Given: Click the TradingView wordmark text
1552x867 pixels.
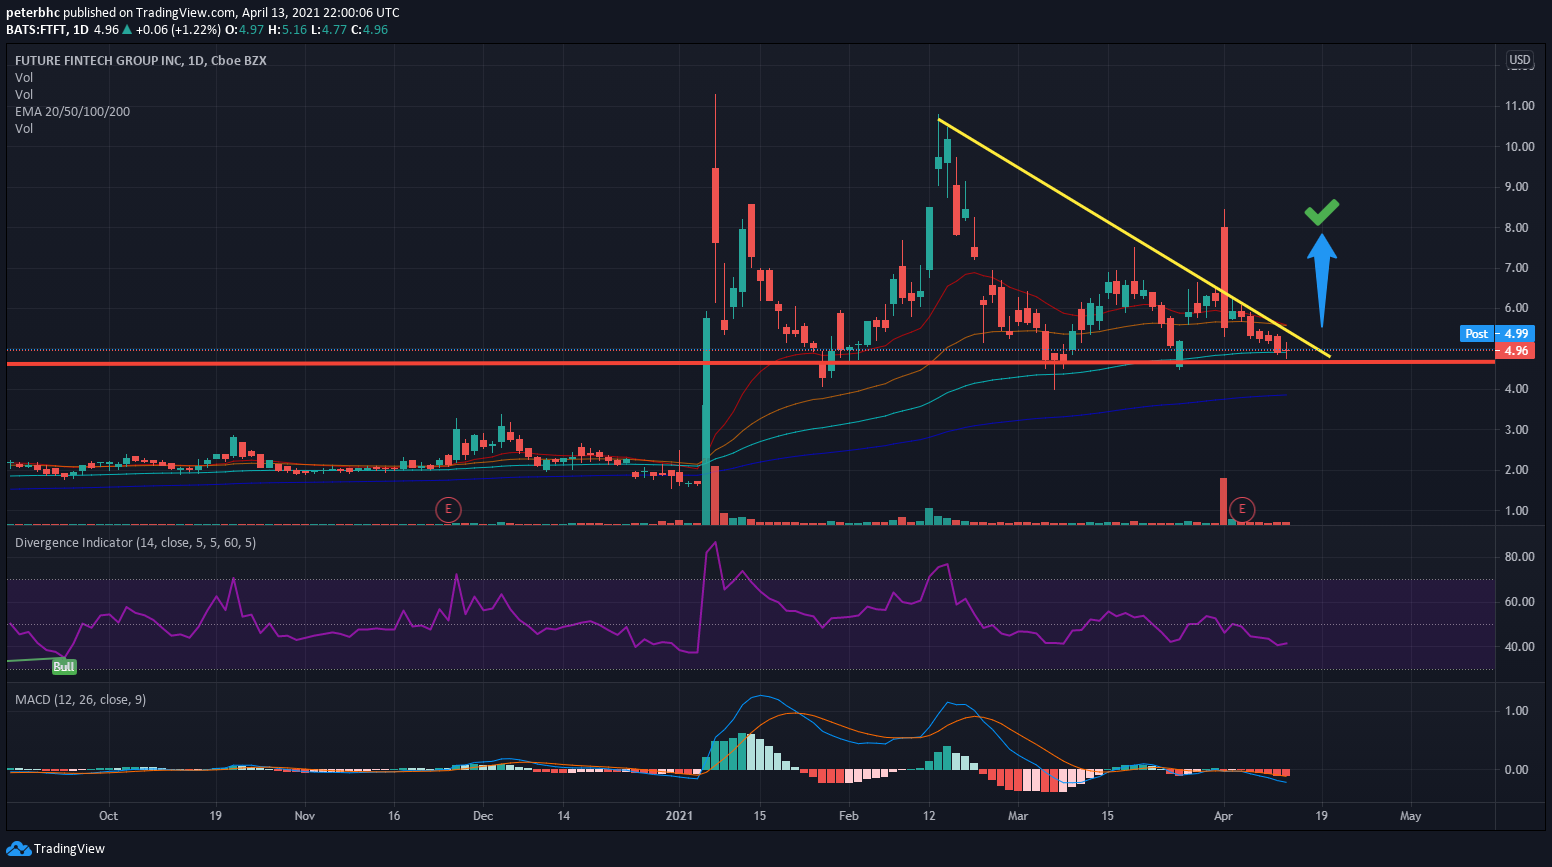Looking at the screenshot, I should point(69,849).
